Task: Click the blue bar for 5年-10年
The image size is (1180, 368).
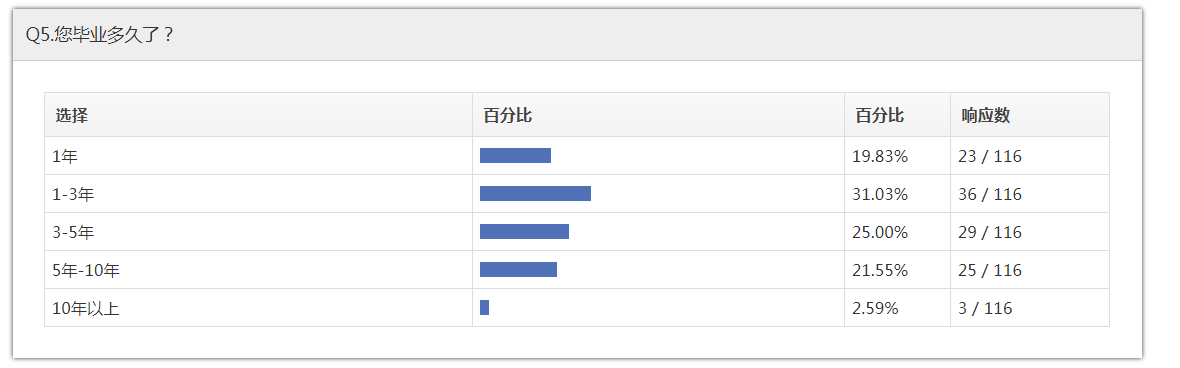Action: (x=519, y=269)
